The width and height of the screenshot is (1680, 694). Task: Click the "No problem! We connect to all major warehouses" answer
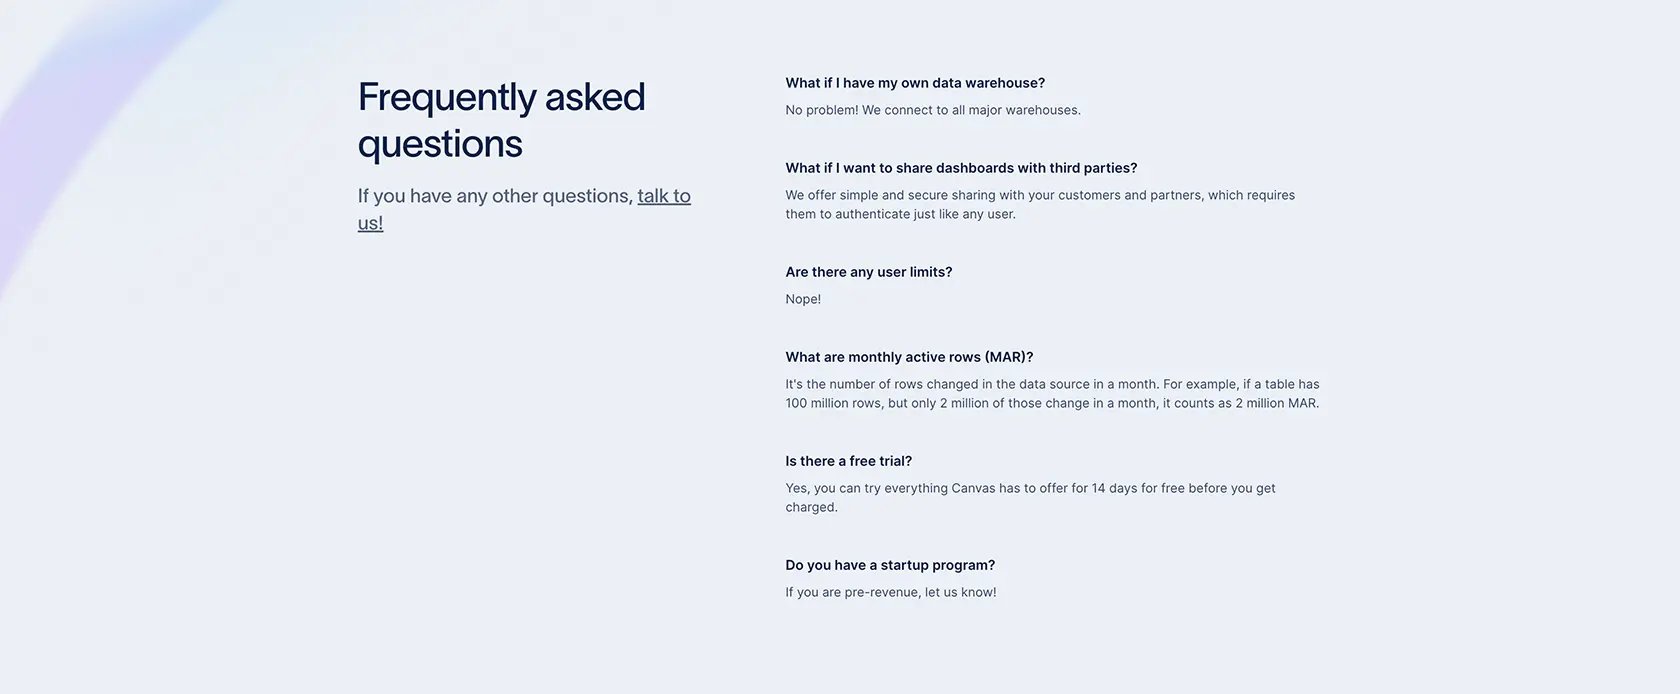[x=933, y=110]
